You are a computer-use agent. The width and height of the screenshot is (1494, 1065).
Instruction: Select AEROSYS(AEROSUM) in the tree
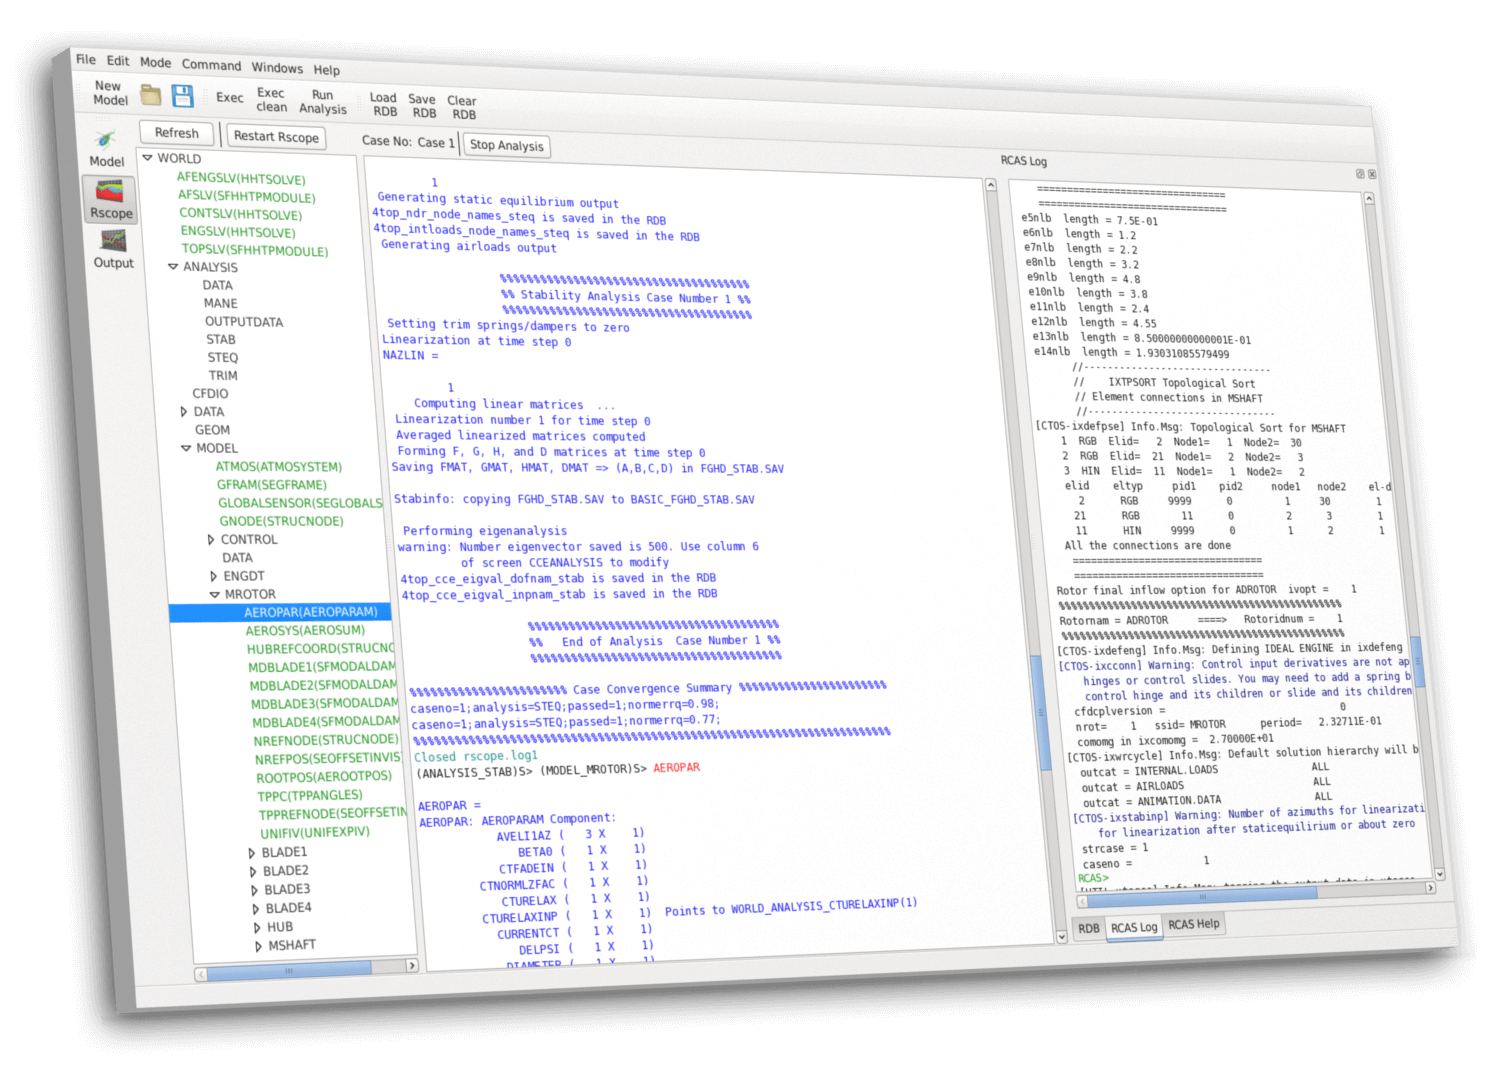305,631
